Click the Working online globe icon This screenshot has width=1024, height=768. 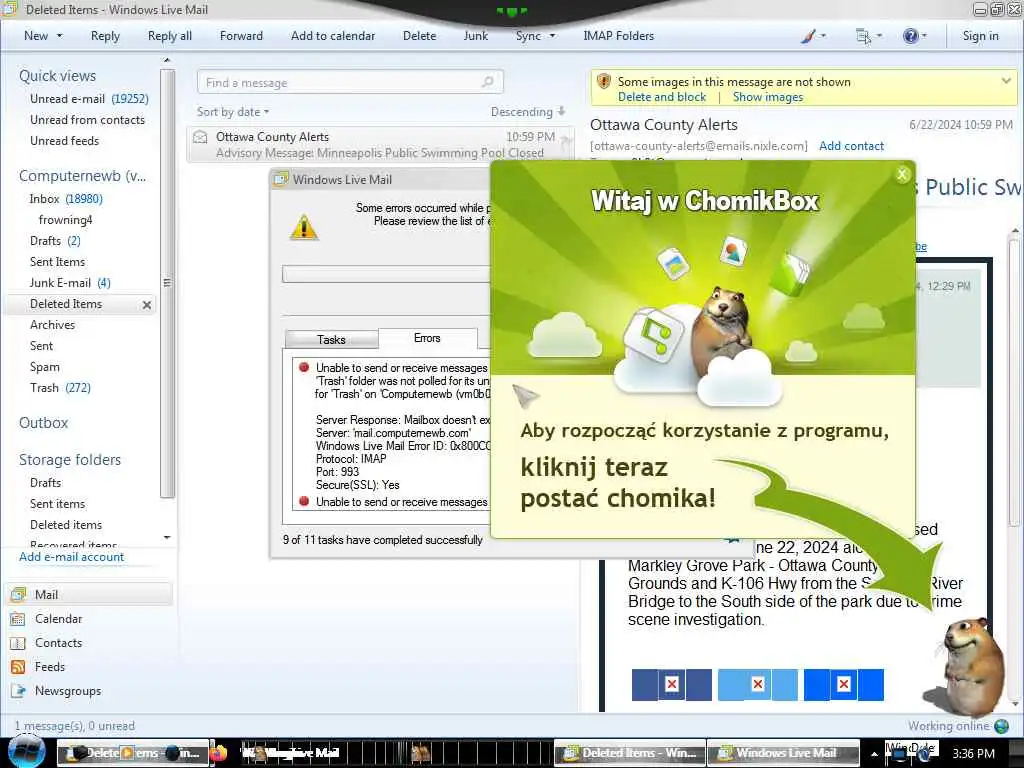[x=1001, y=726]
